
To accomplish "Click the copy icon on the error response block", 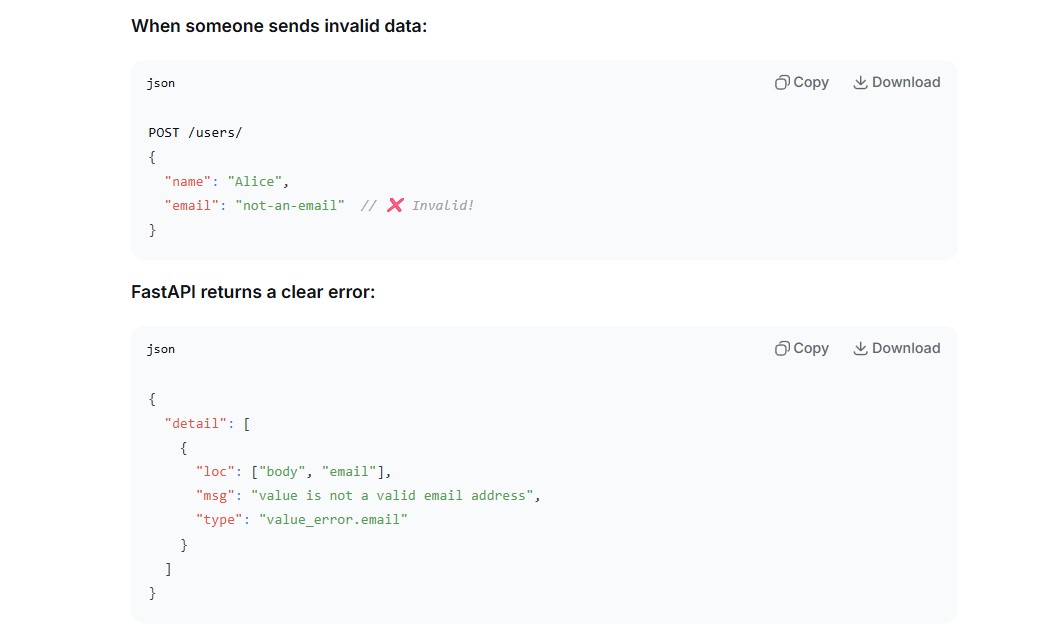I will [782, 348].
